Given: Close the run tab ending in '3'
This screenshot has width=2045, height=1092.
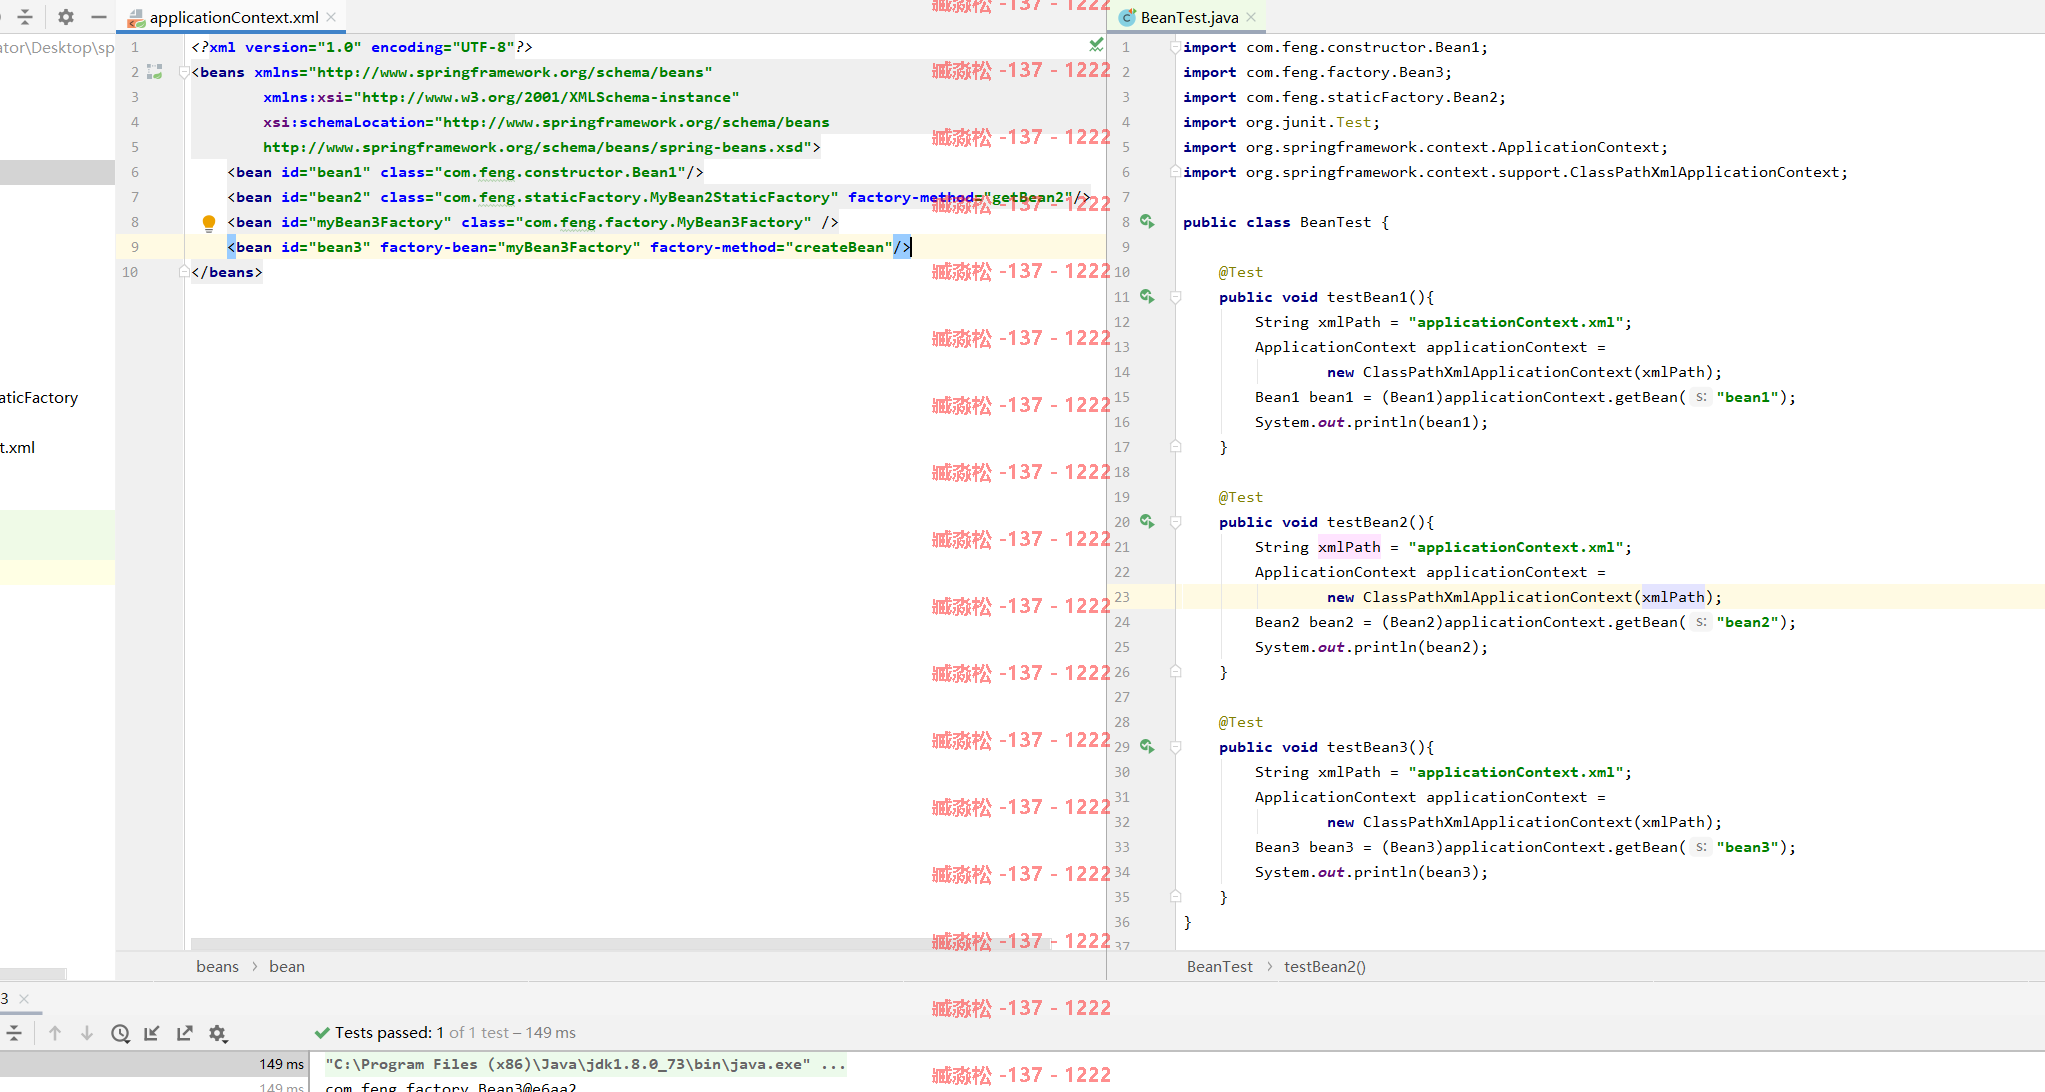Looking at the screenshot, I should pos(24,998).
